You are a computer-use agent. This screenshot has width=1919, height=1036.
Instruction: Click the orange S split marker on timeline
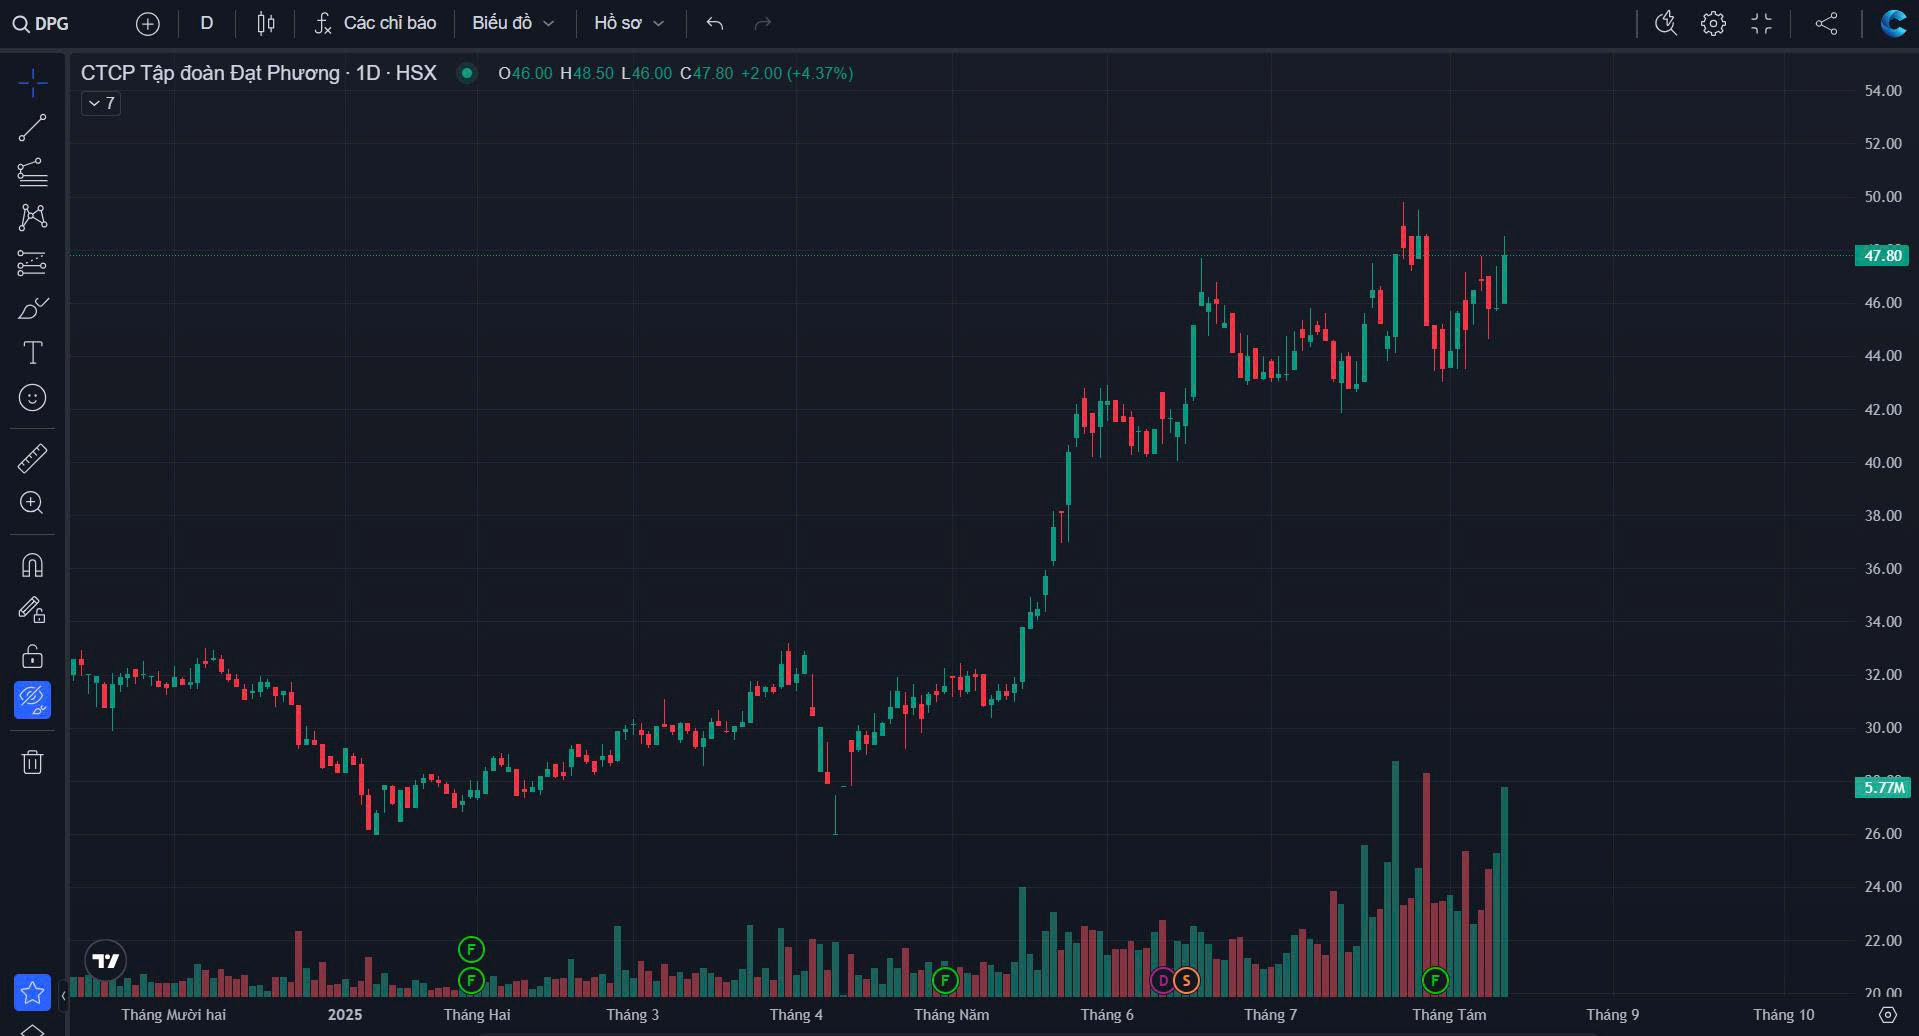click(x=1186, y=980)
